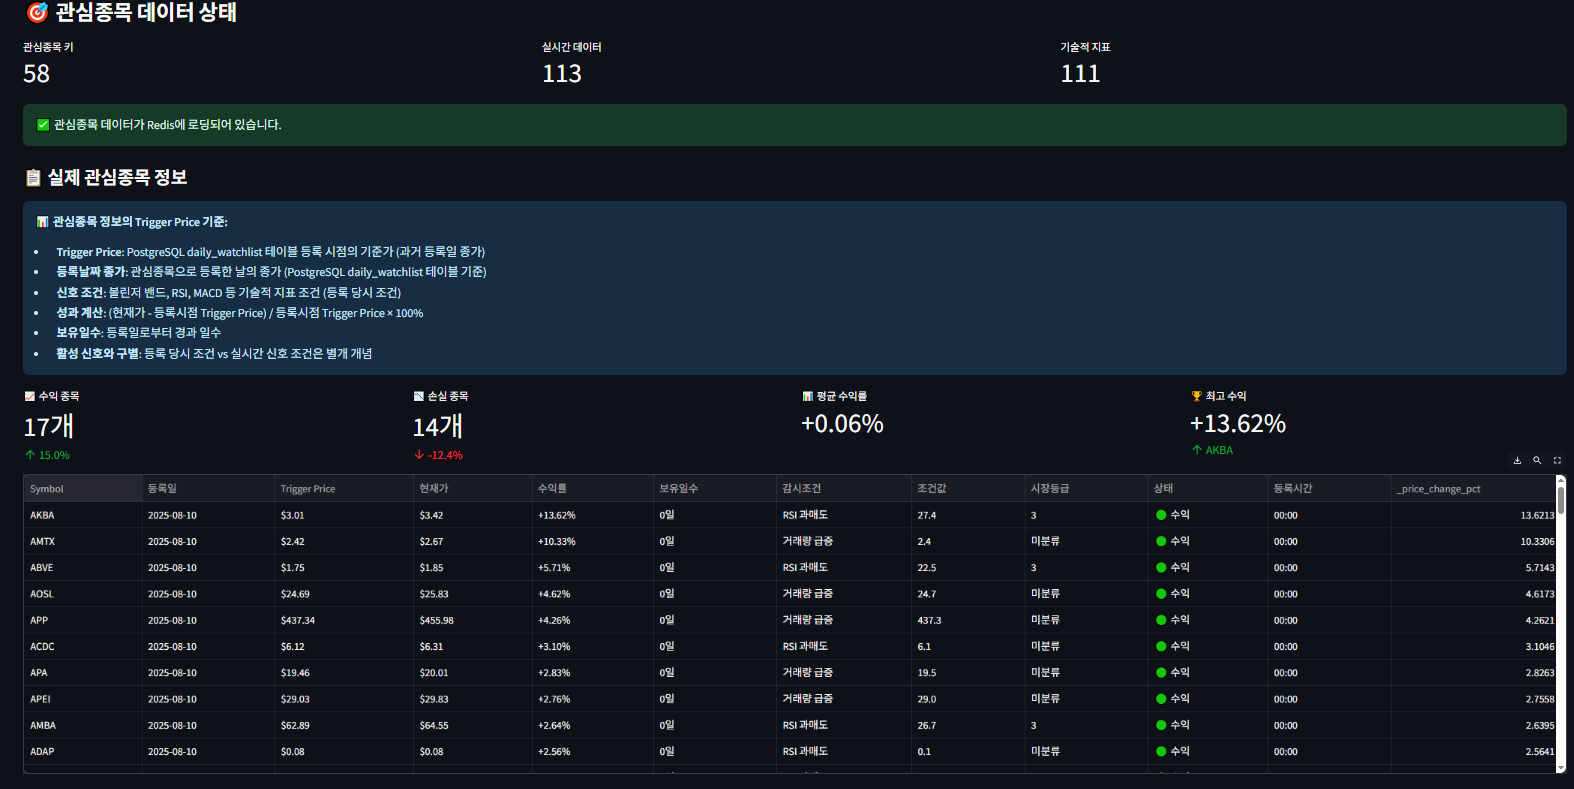
Task: Click the green check in the Redis banner
Action: click(x=43, y=125)
